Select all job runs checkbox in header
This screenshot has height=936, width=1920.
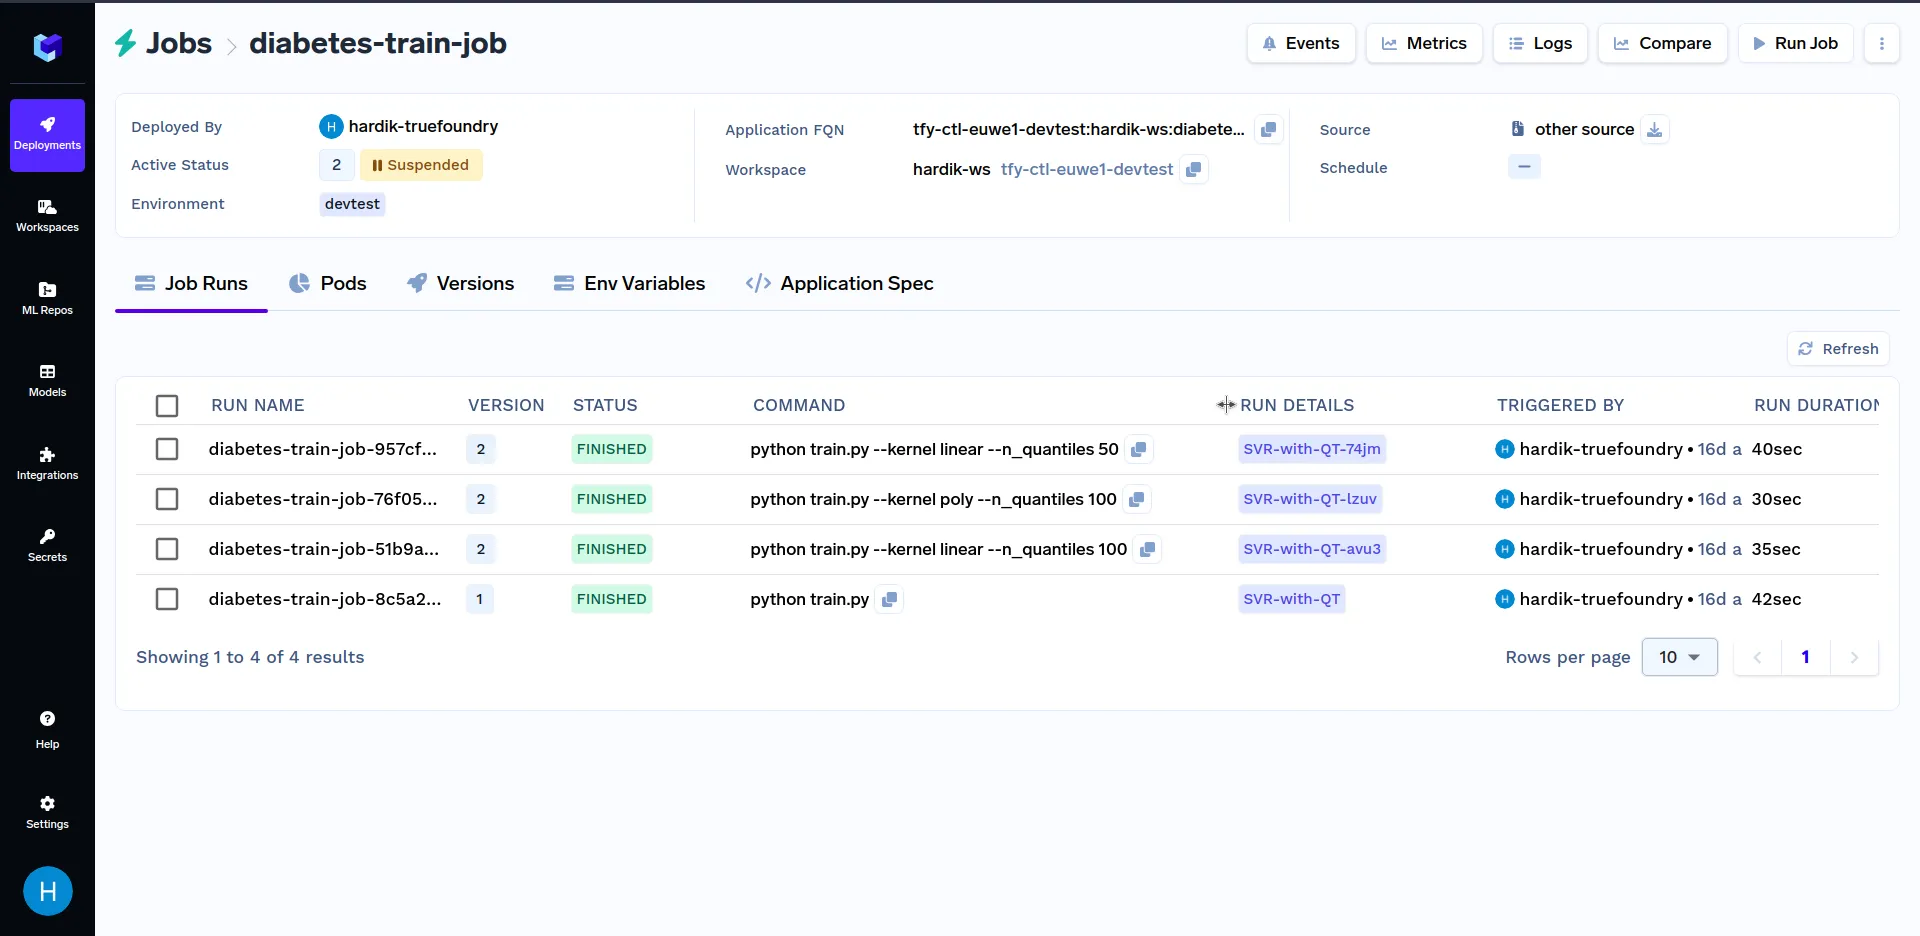click(x=167, y=405)
